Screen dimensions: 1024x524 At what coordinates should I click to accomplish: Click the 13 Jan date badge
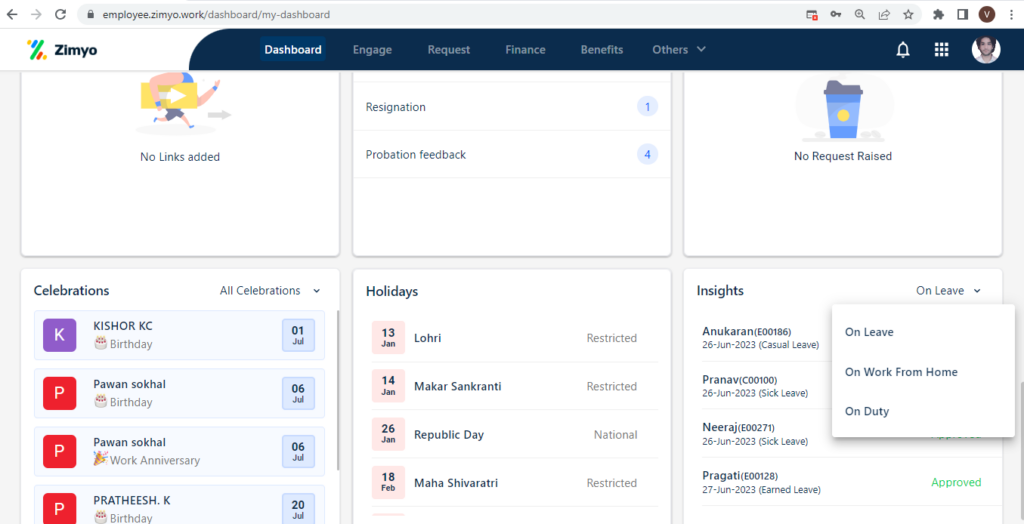coord(388,338)
